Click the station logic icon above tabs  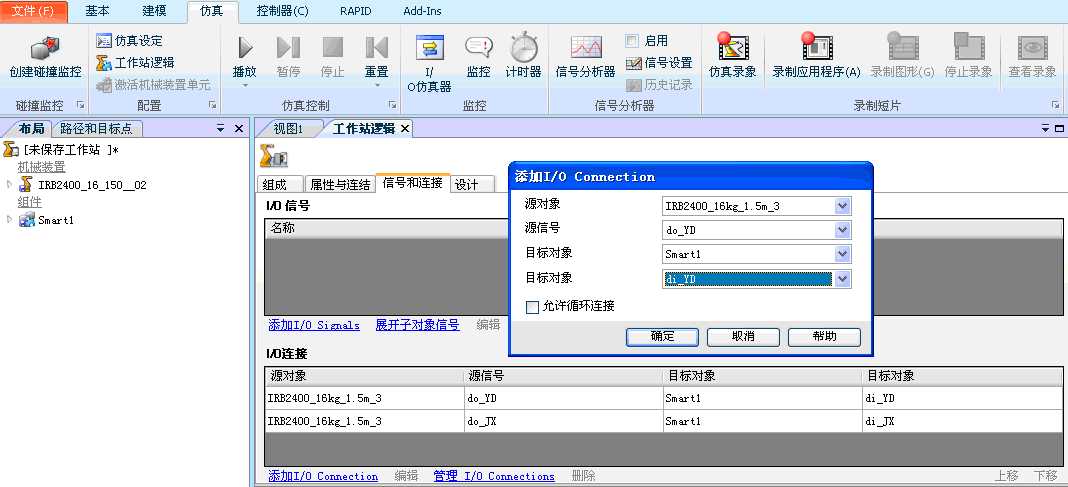point(273,157)
